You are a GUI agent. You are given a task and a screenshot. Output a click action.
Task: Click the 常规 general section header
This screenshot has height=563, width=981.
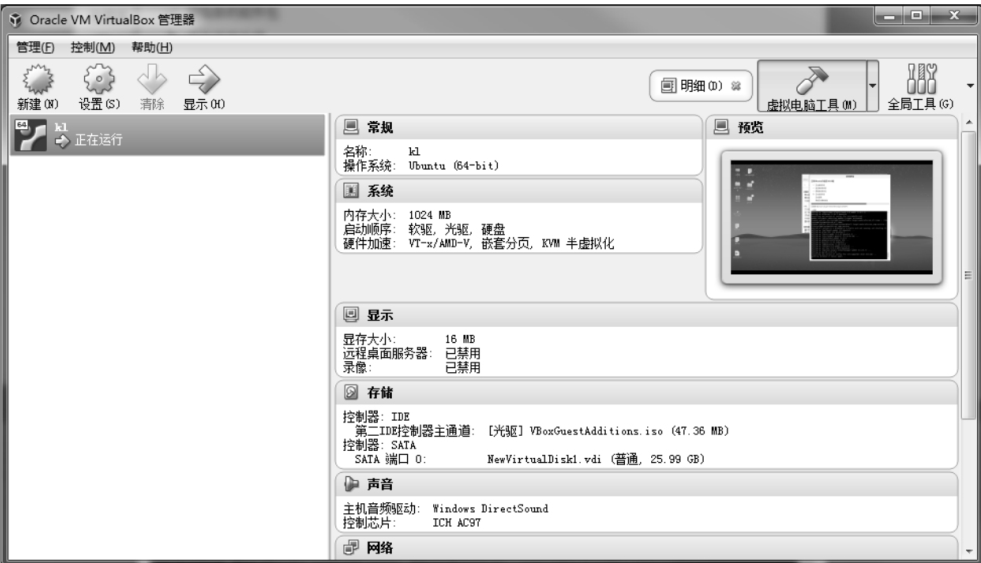(x=519, y=127)
